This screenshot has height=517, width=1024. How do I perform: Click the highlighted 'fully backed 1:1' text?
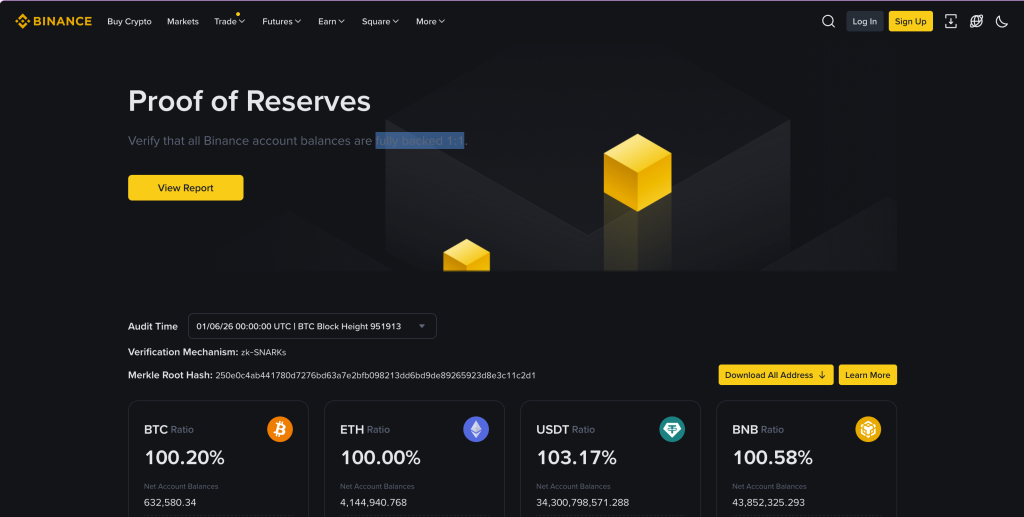click(420, 140)
